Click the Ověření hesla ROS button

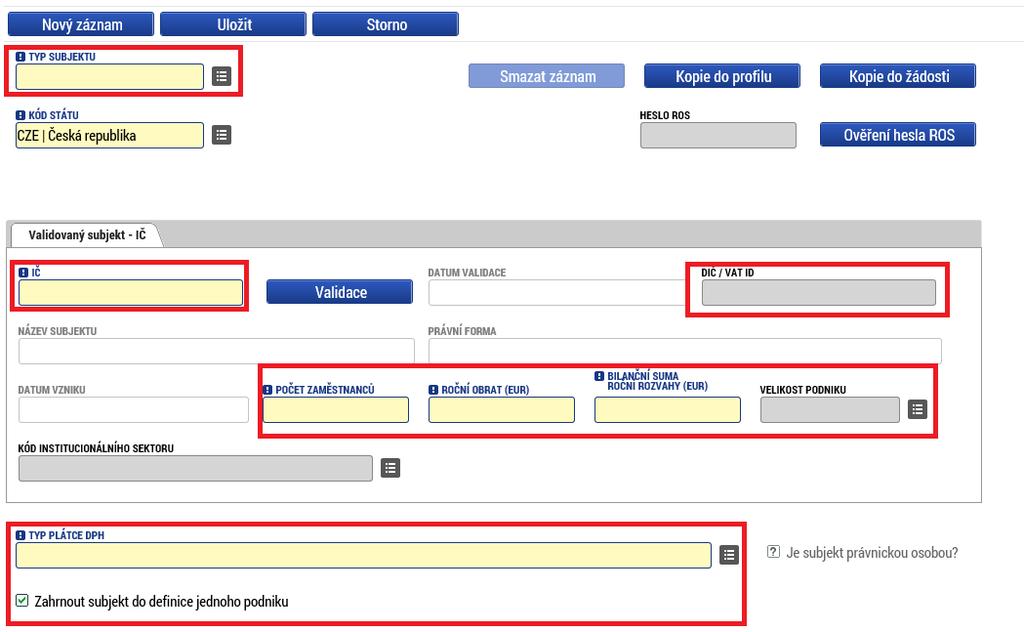(898, 134)
